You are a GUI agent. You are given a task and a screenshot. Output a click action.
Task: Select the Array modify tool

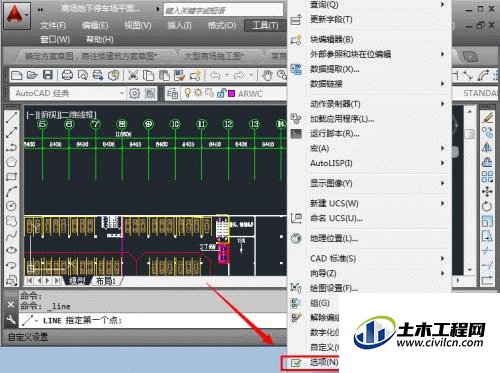coord(487,176)
